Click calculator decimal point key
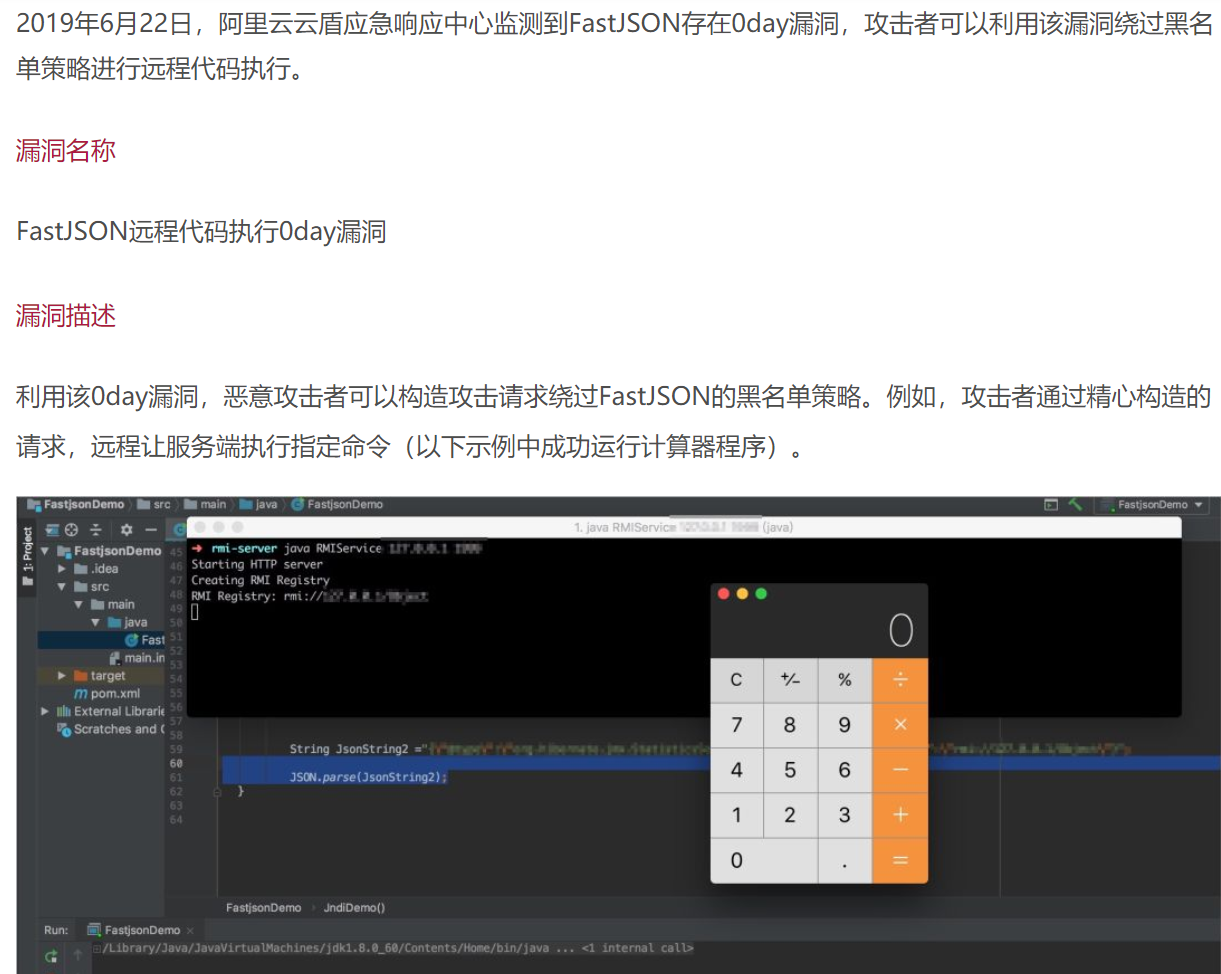1221x974 pixels. click(844, 860)
